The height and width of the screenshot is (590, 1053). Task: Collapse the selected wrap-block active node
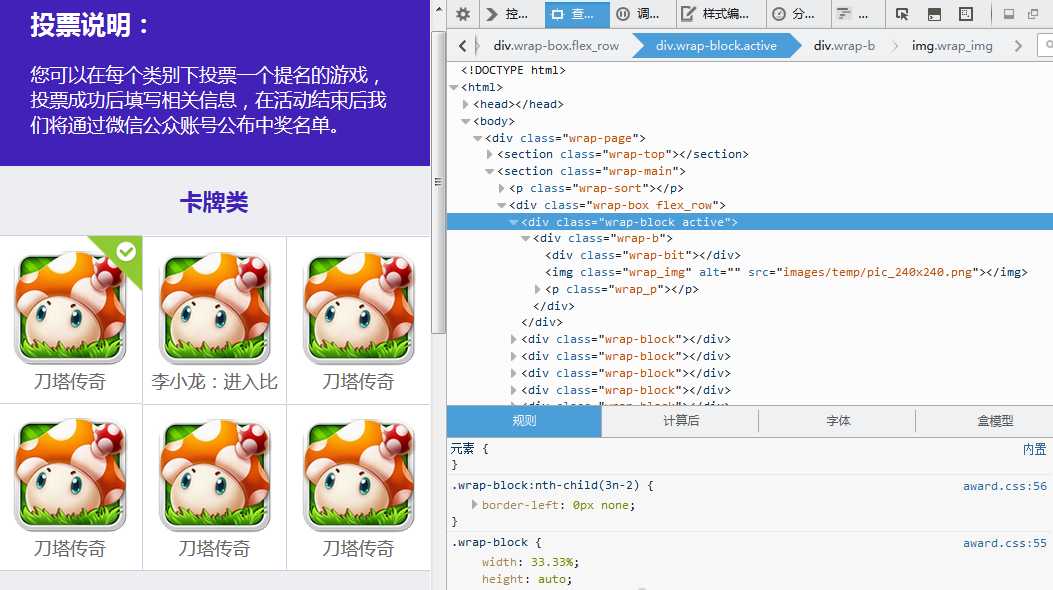coord(514,222)
